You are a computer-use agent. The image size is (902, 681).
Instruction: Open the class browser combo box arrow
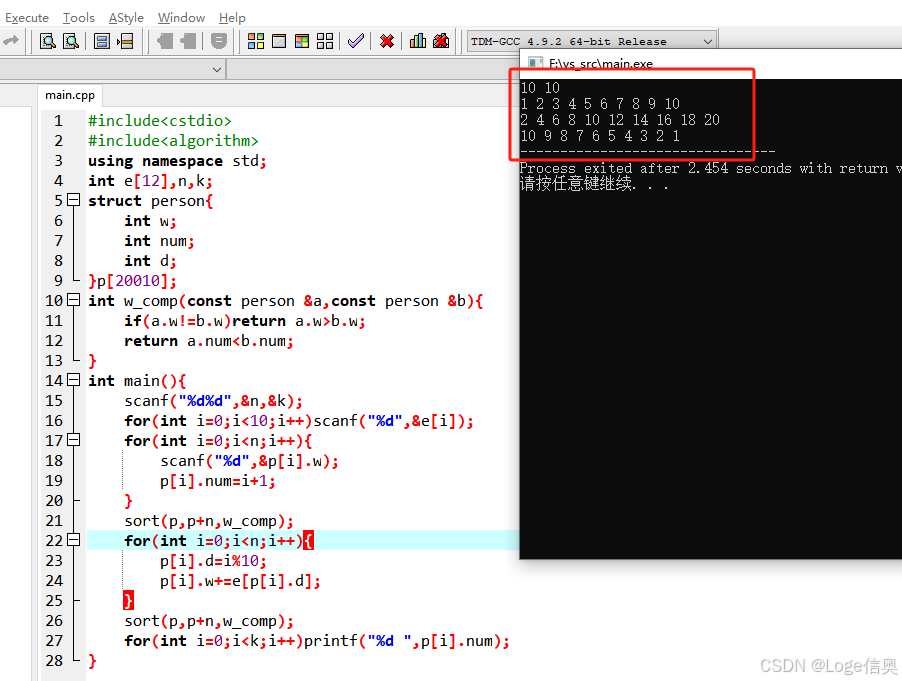[217, 70]
